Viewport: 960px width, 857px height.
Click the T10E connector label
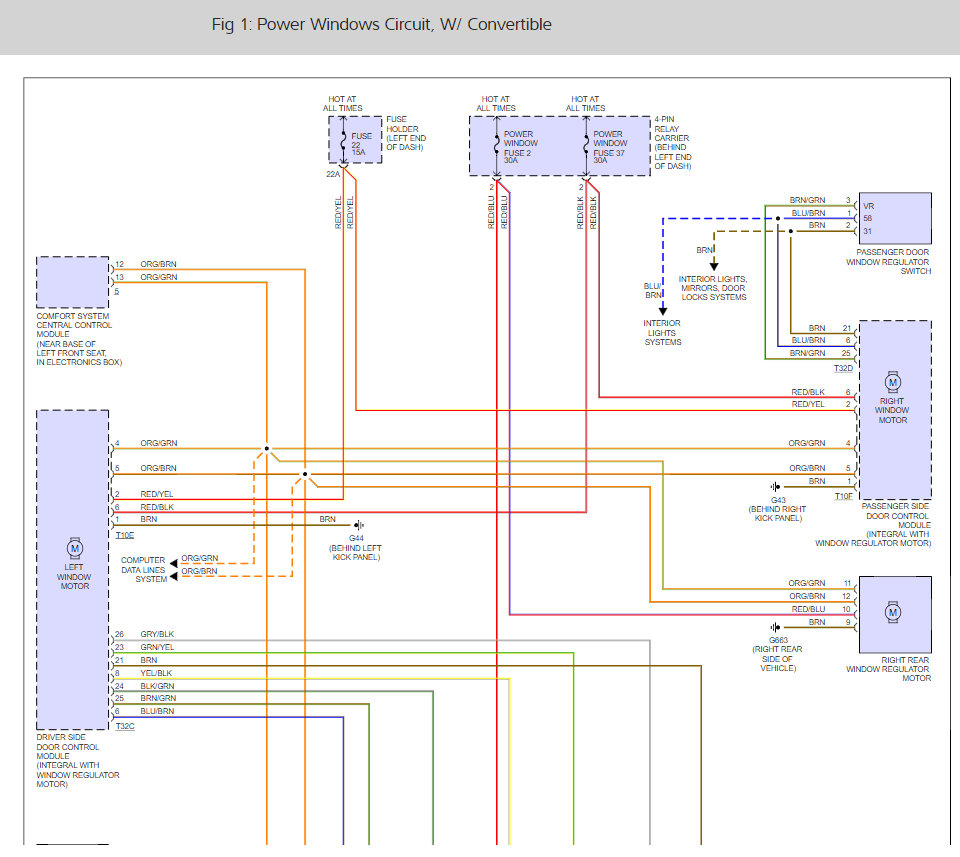pyautogui.click(x=125, y=535)
